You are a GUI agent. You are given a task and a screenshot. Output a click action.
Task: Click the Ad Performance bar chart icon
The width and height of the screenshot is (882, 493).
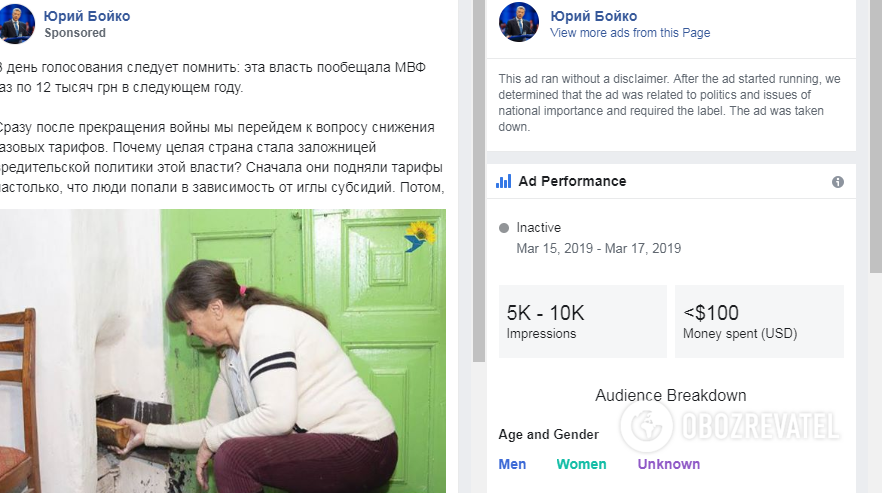[x=505, y=182]
